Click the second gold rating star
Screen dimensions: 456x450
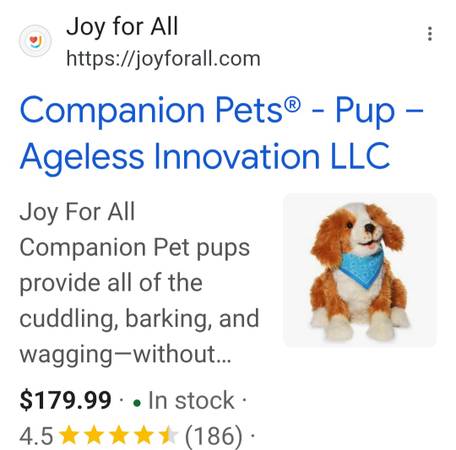tap(95, 435)
